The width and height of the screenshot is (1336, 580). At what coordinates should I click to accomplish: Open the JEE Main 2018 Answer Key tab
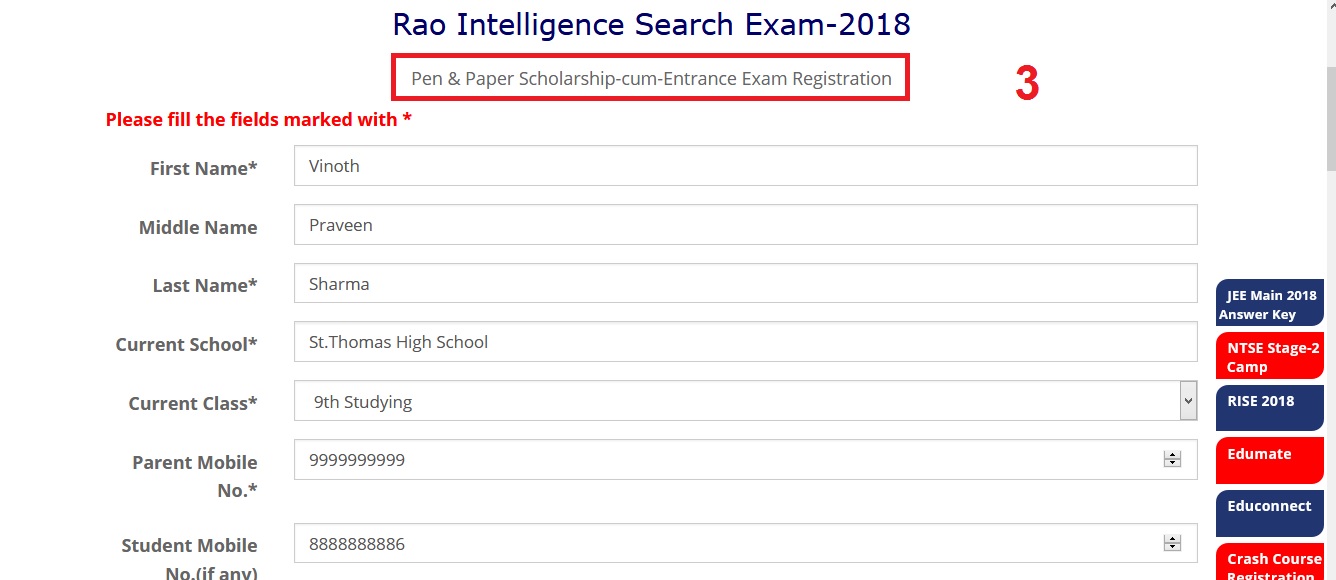(x=1270, y=304)
